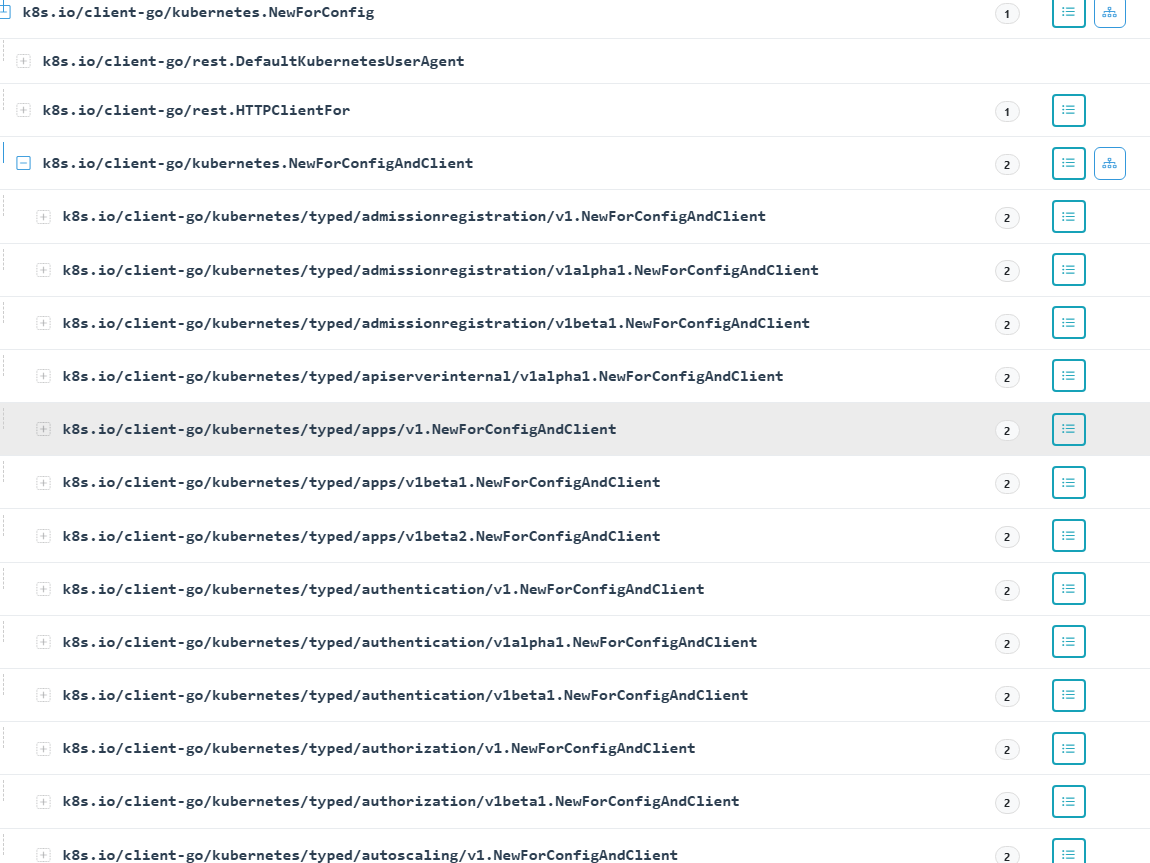The image size is (1150, 863).
Task: Open list icon for kubernetes.NewForConfig row
Action: click(x=1068, y=12)
